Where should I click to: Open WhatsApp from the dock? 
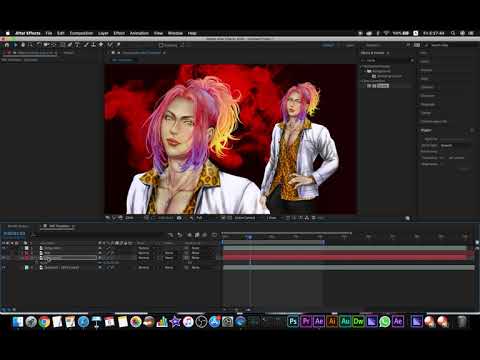pos(385,321)
